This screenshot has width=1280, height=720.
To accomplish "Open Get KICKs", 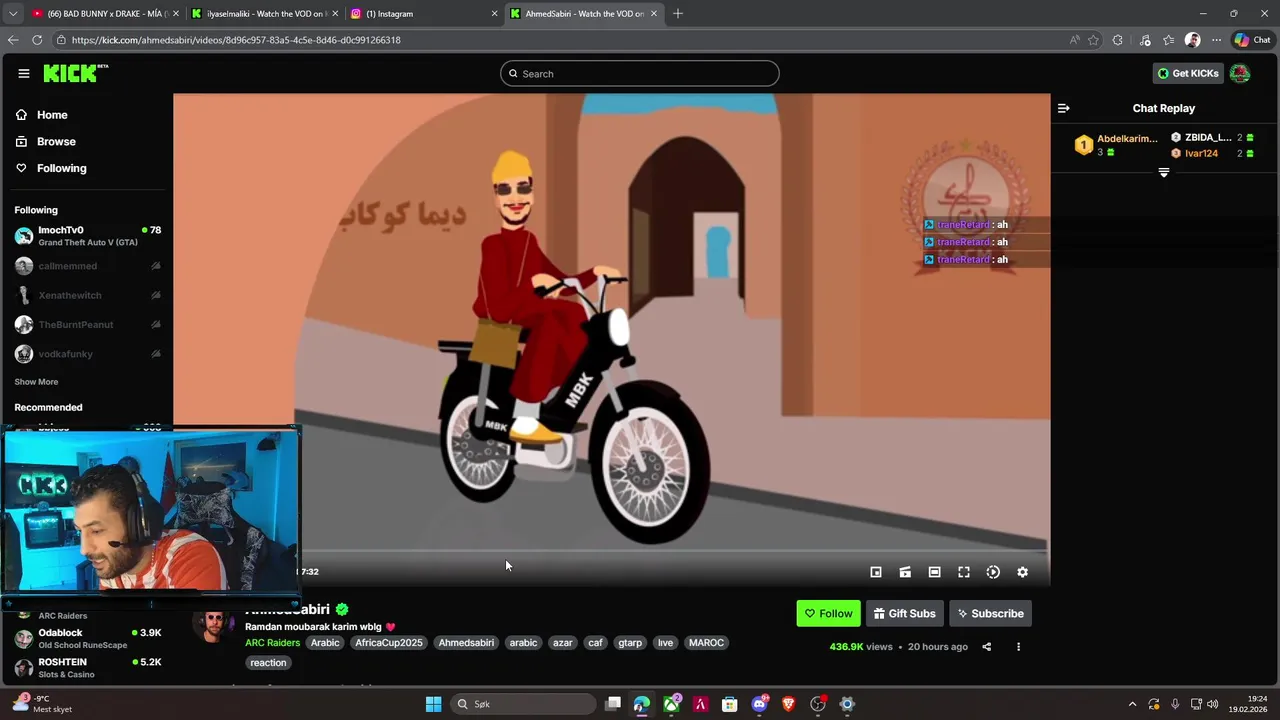I will [1188, 73].
